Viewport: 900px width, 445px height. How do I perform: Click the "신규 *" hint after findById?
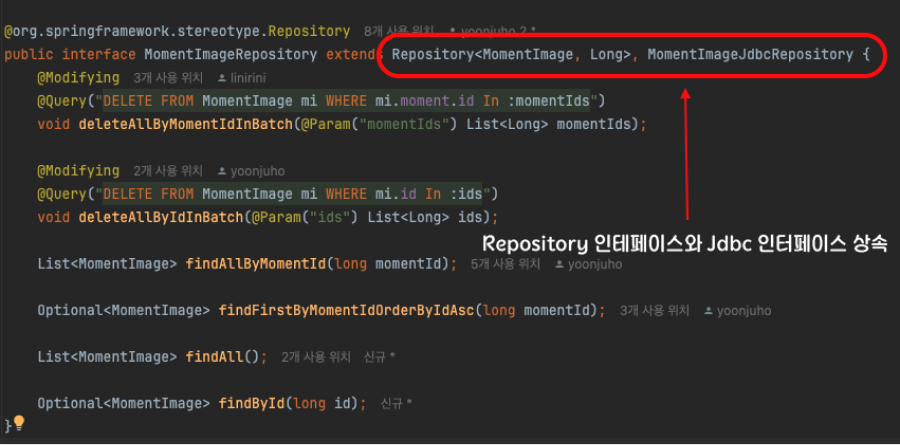(396, 404)
